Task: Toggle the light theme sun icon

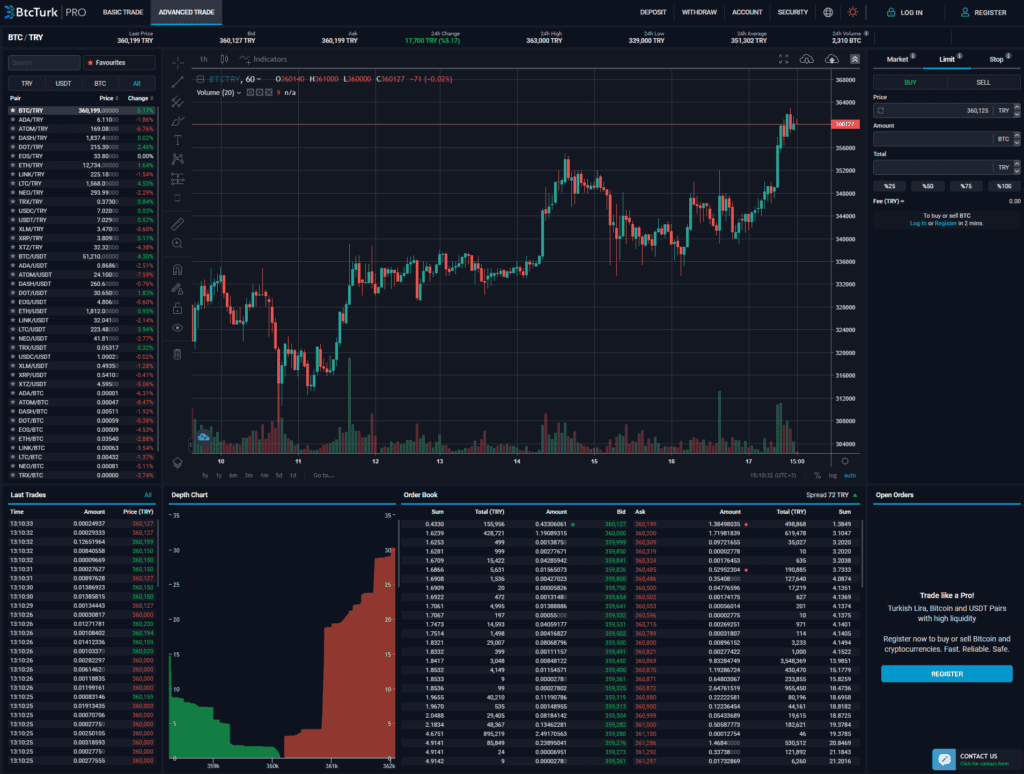Action: (853, 12)
